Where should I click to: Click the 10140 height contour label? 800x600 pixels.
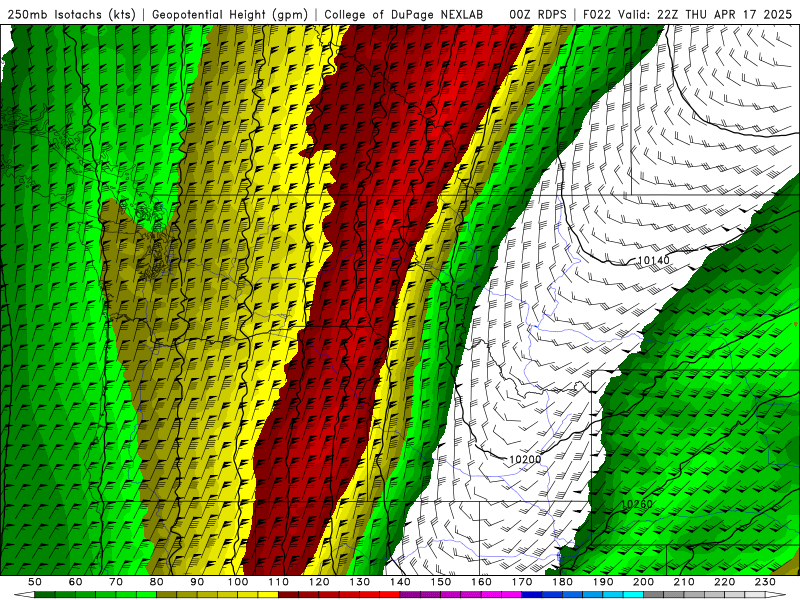click(x=654, y=261)
